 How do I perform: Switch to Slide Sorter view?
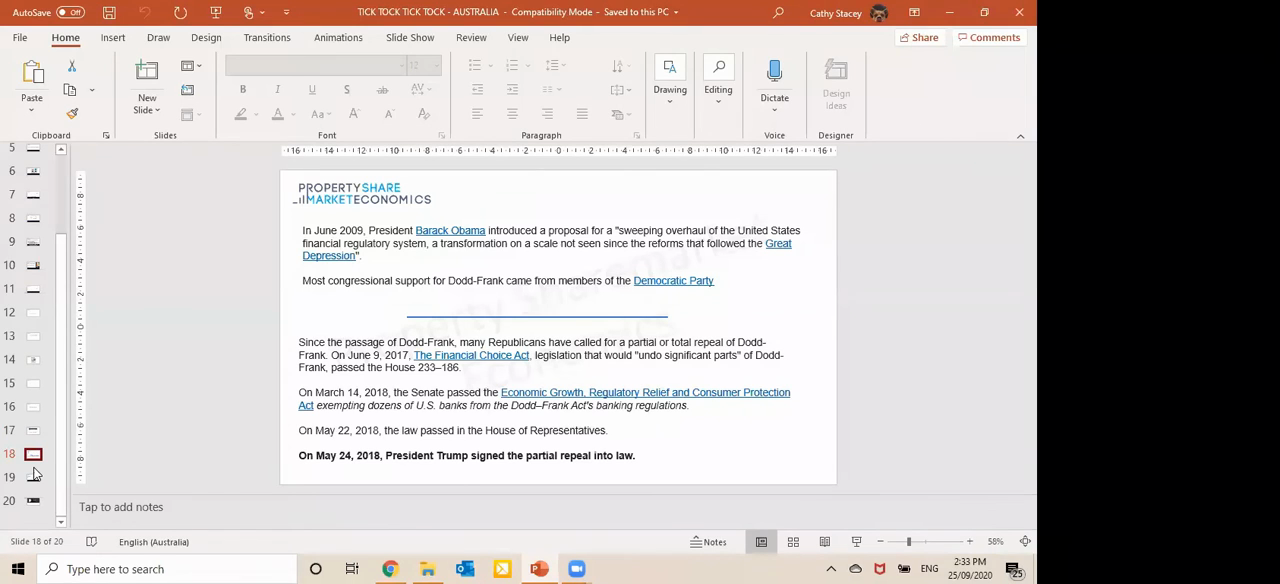tap(793, 542)
